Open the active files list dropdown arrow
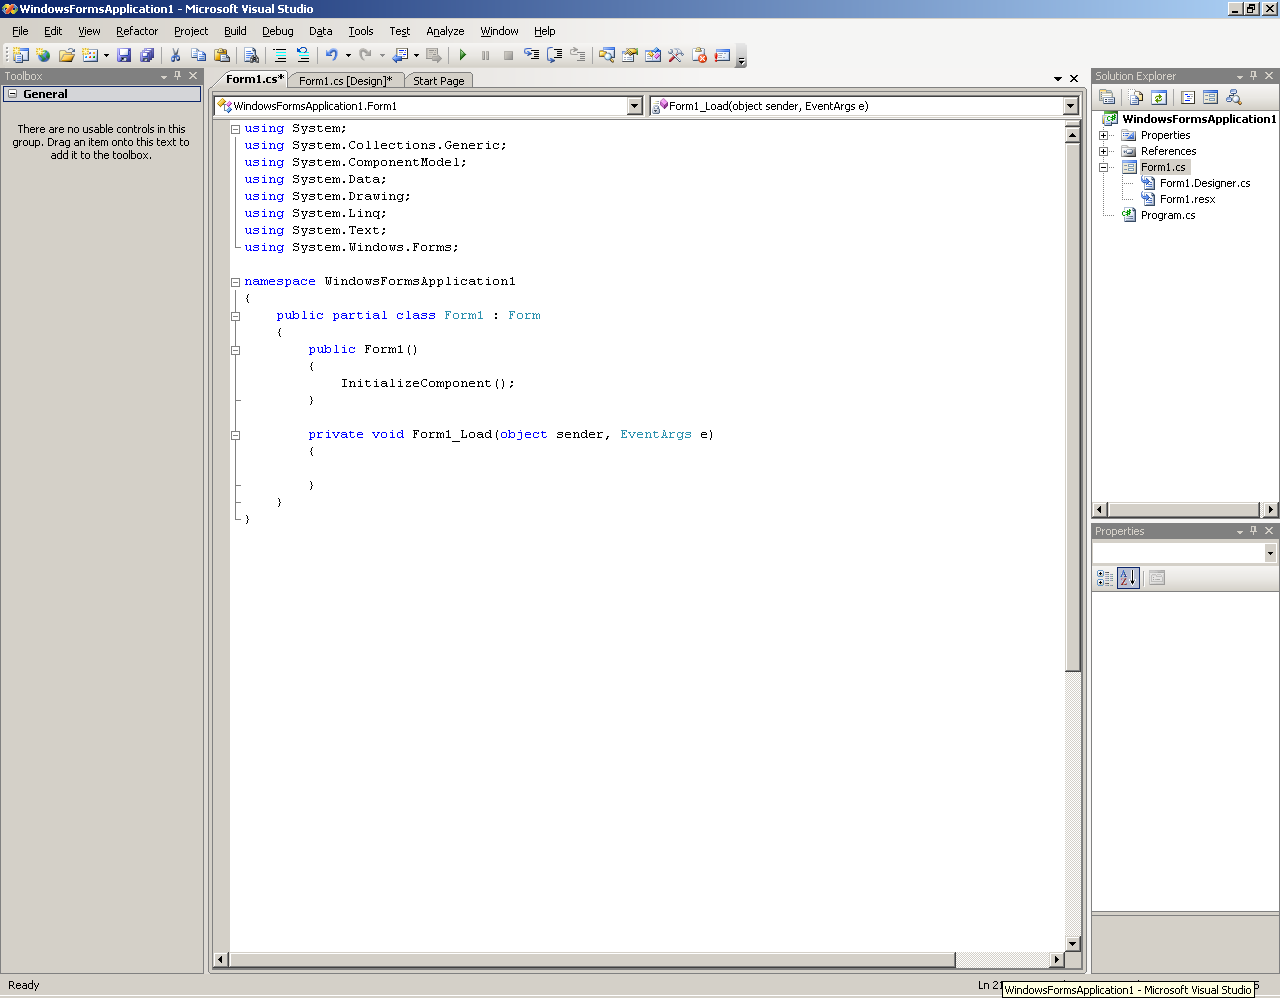Image resolution: width=1280 pixels, height=998 pixels. point(1058,78)
